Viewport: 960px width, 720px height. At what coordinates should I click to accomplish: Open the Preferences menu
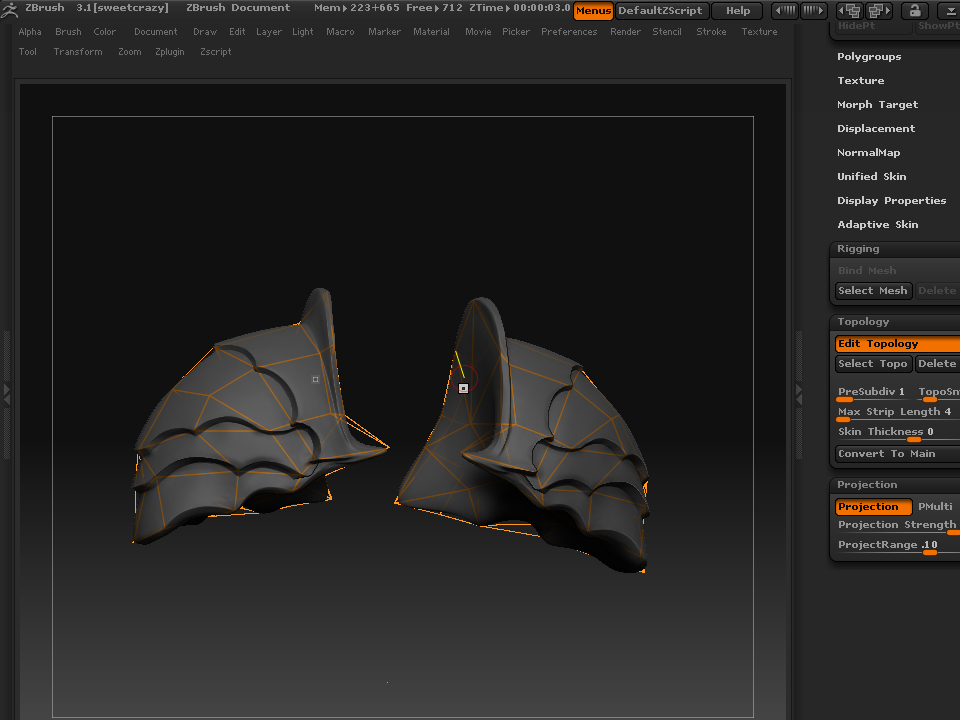coord(569,32)
